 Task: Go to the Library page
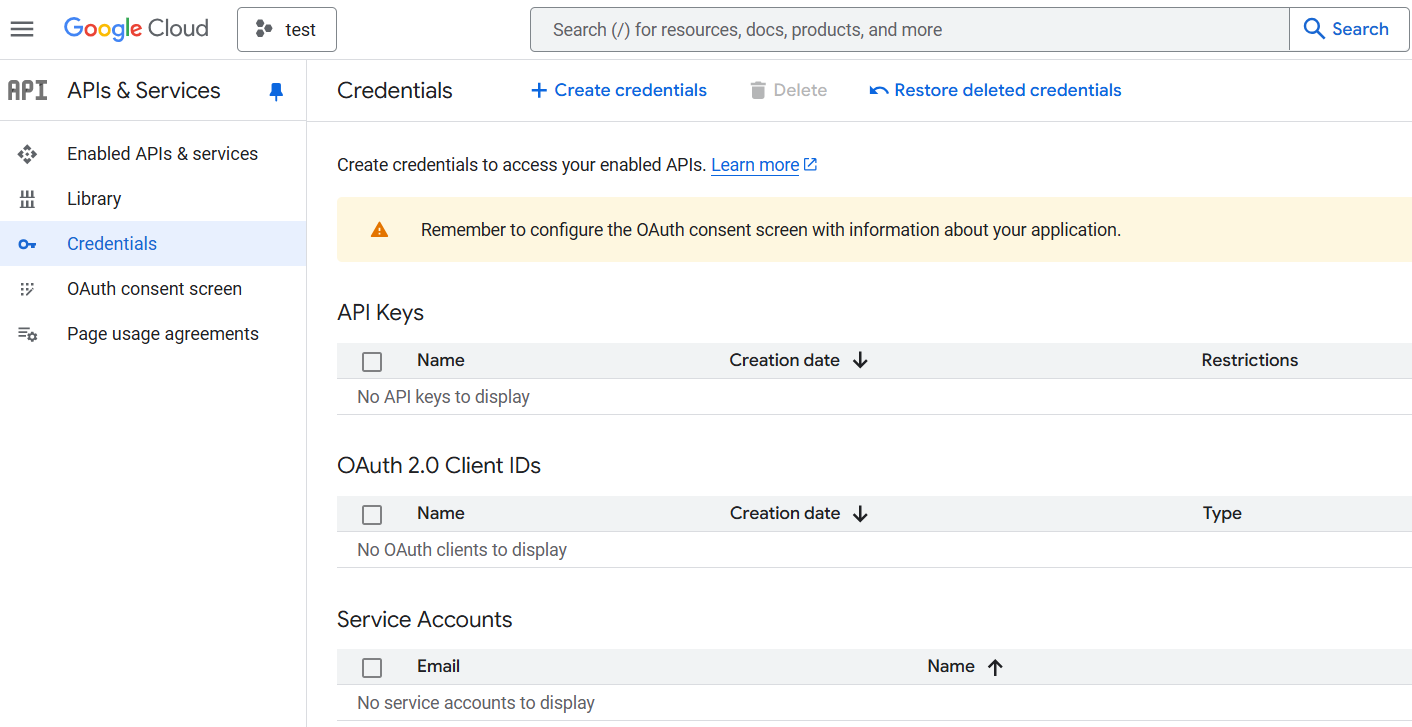coord(94,199)
